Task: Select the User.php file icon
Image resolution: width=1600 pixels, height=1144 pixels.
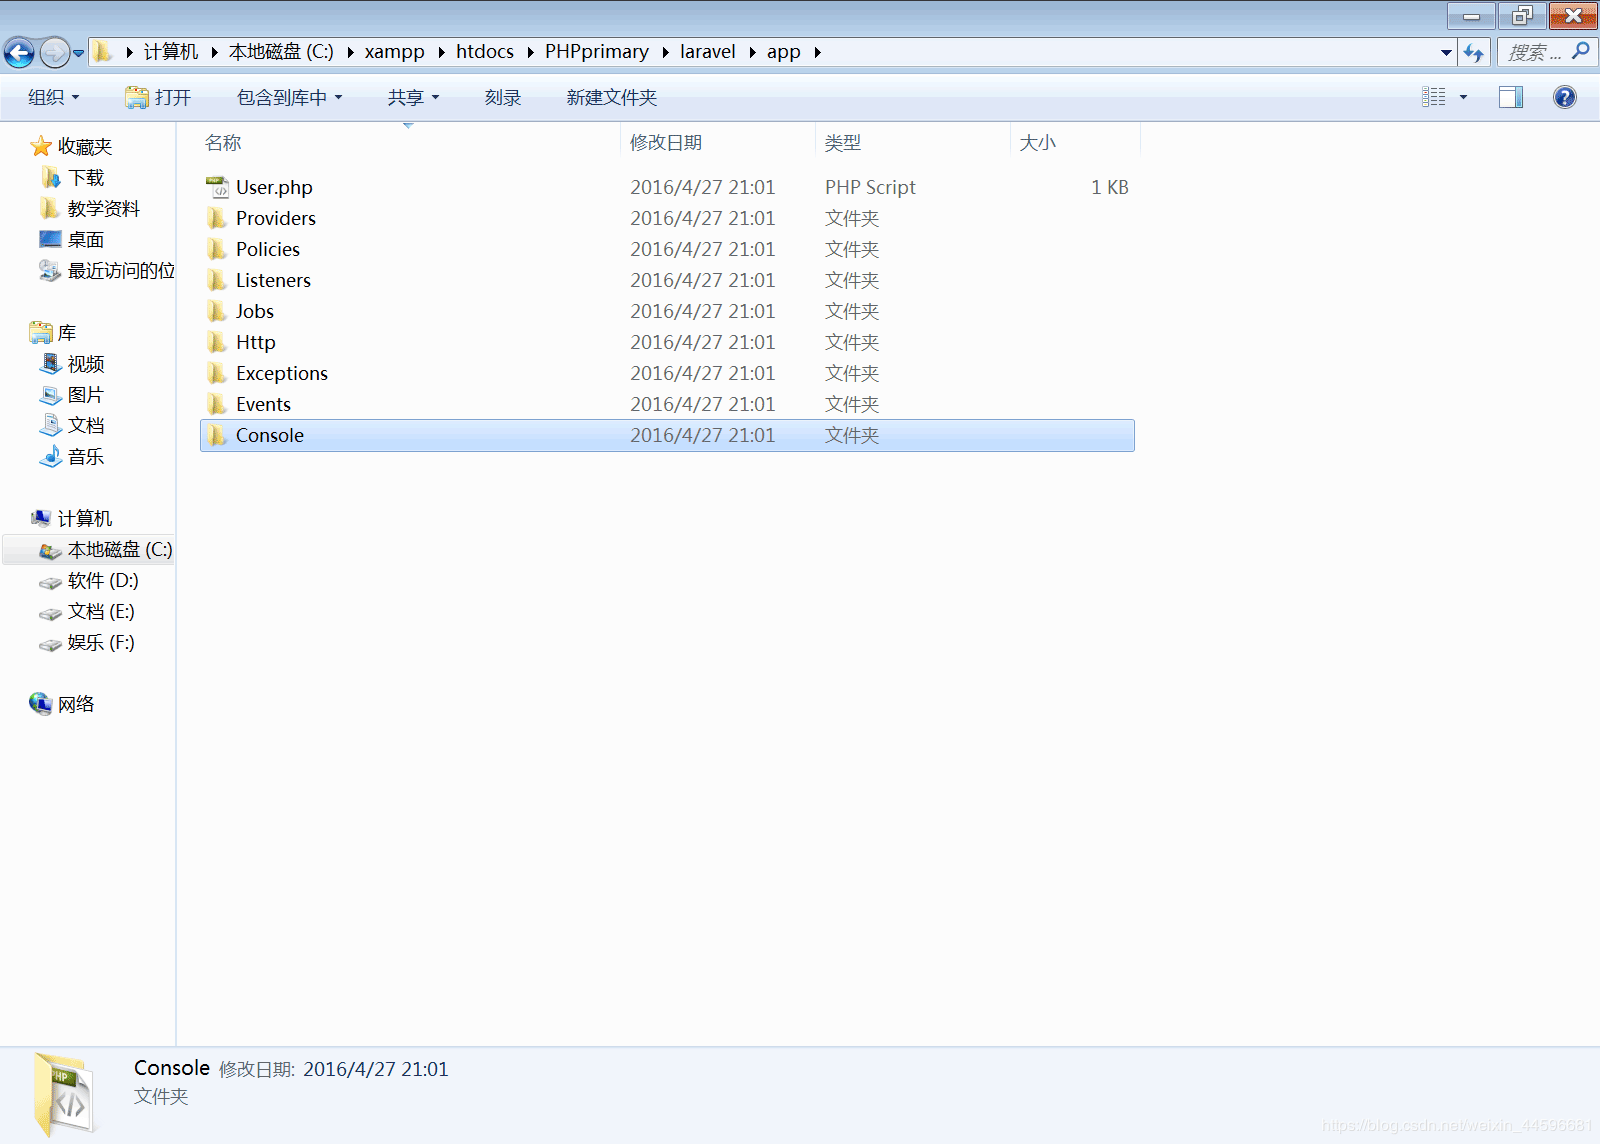Action: point(217,187)
